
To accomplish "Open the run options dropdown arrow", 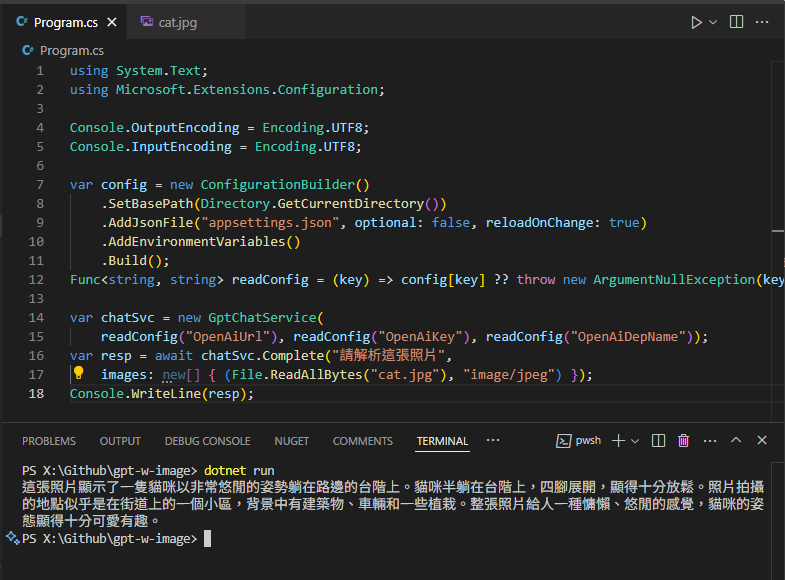I will point(713,22).
